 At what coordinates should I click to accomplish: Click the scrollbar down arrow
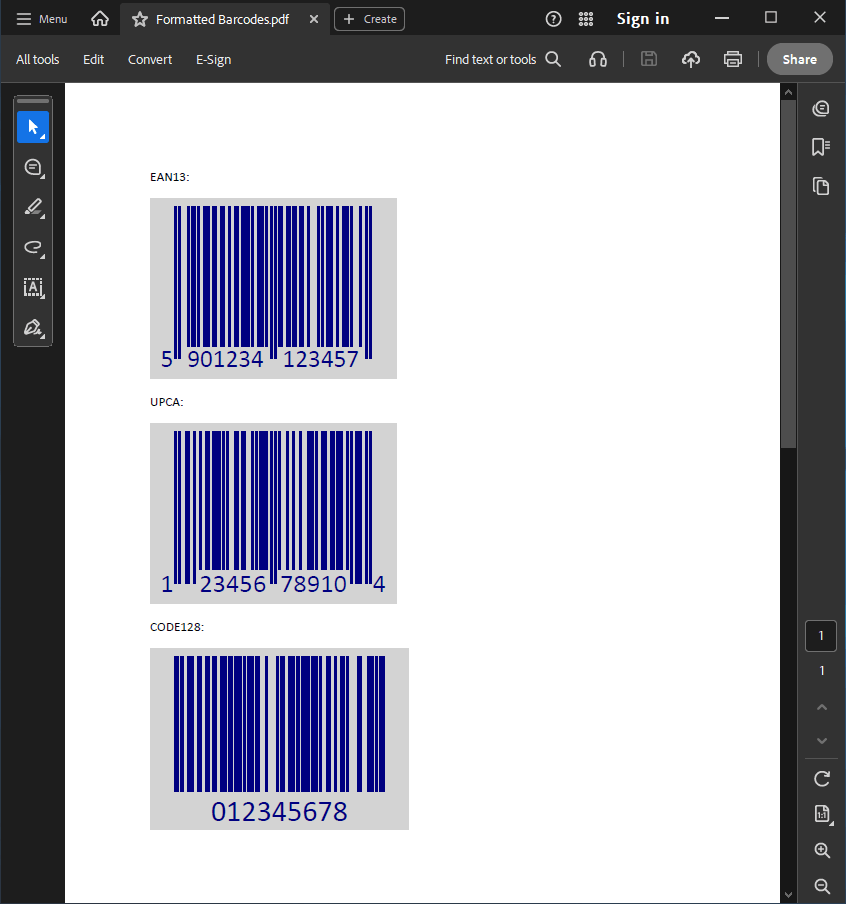(x=788, y=895)
